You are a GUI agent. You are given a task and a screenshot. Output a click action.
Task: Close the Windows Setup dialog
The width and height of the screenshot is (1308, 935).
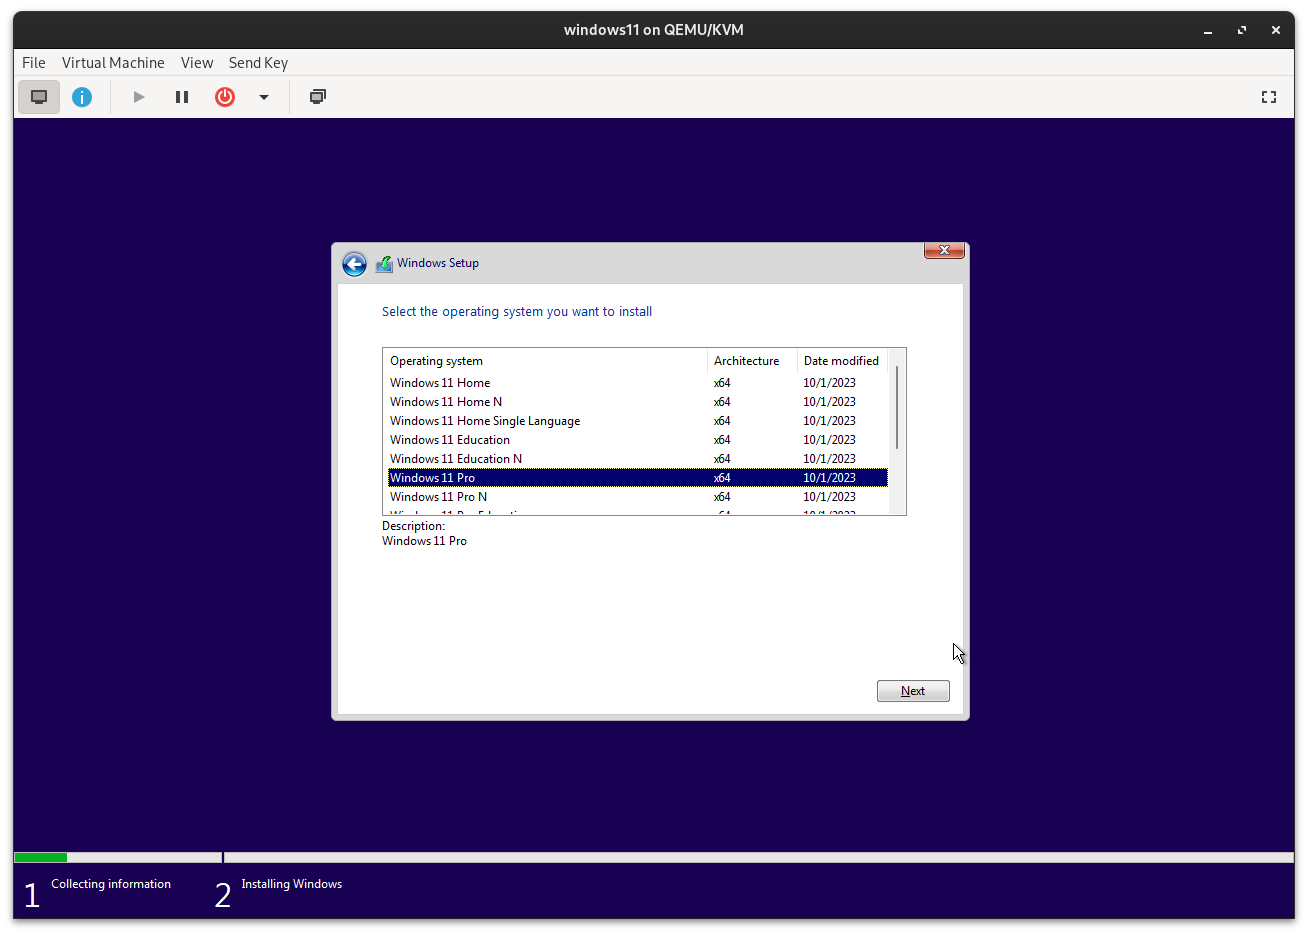[x=944, y=250]
